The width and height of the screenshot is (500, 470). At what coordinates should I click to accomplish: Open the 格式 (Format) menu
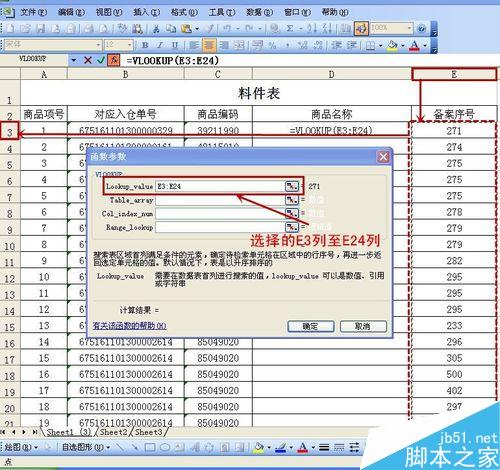click(184, 12)
